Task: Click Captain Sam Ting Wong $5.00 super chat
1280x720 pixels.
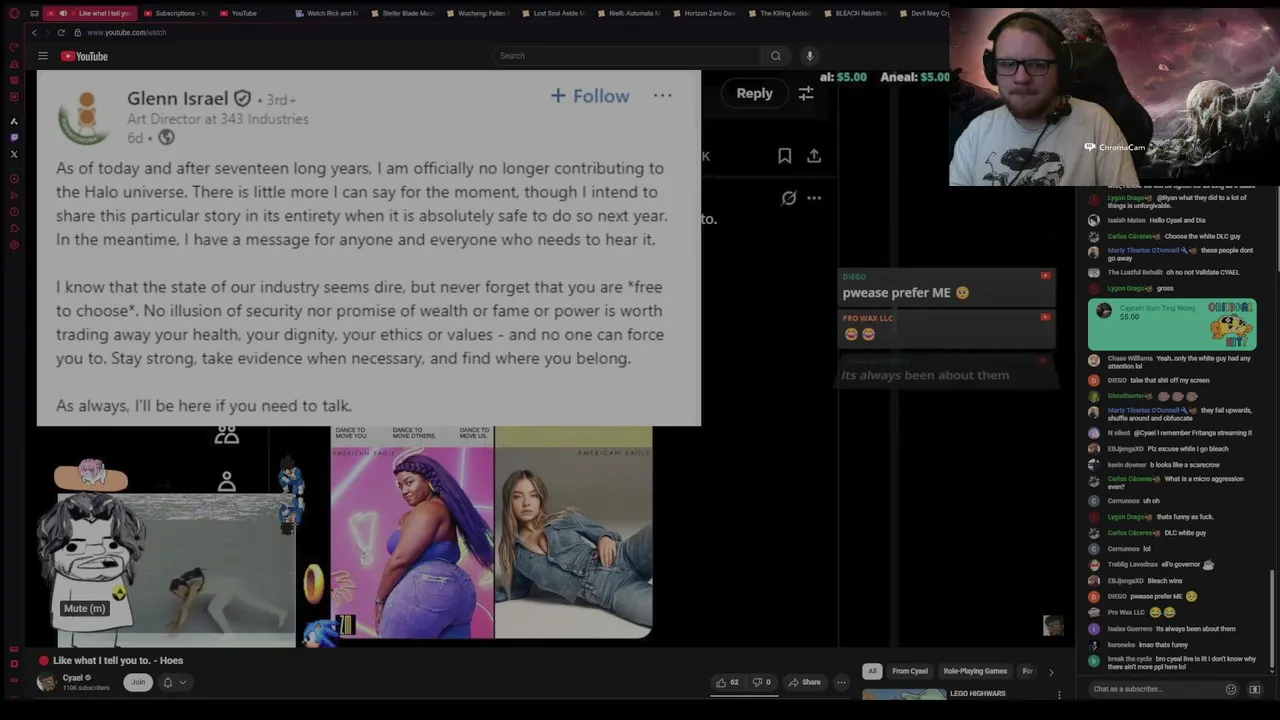Action: pos(1172,324)
